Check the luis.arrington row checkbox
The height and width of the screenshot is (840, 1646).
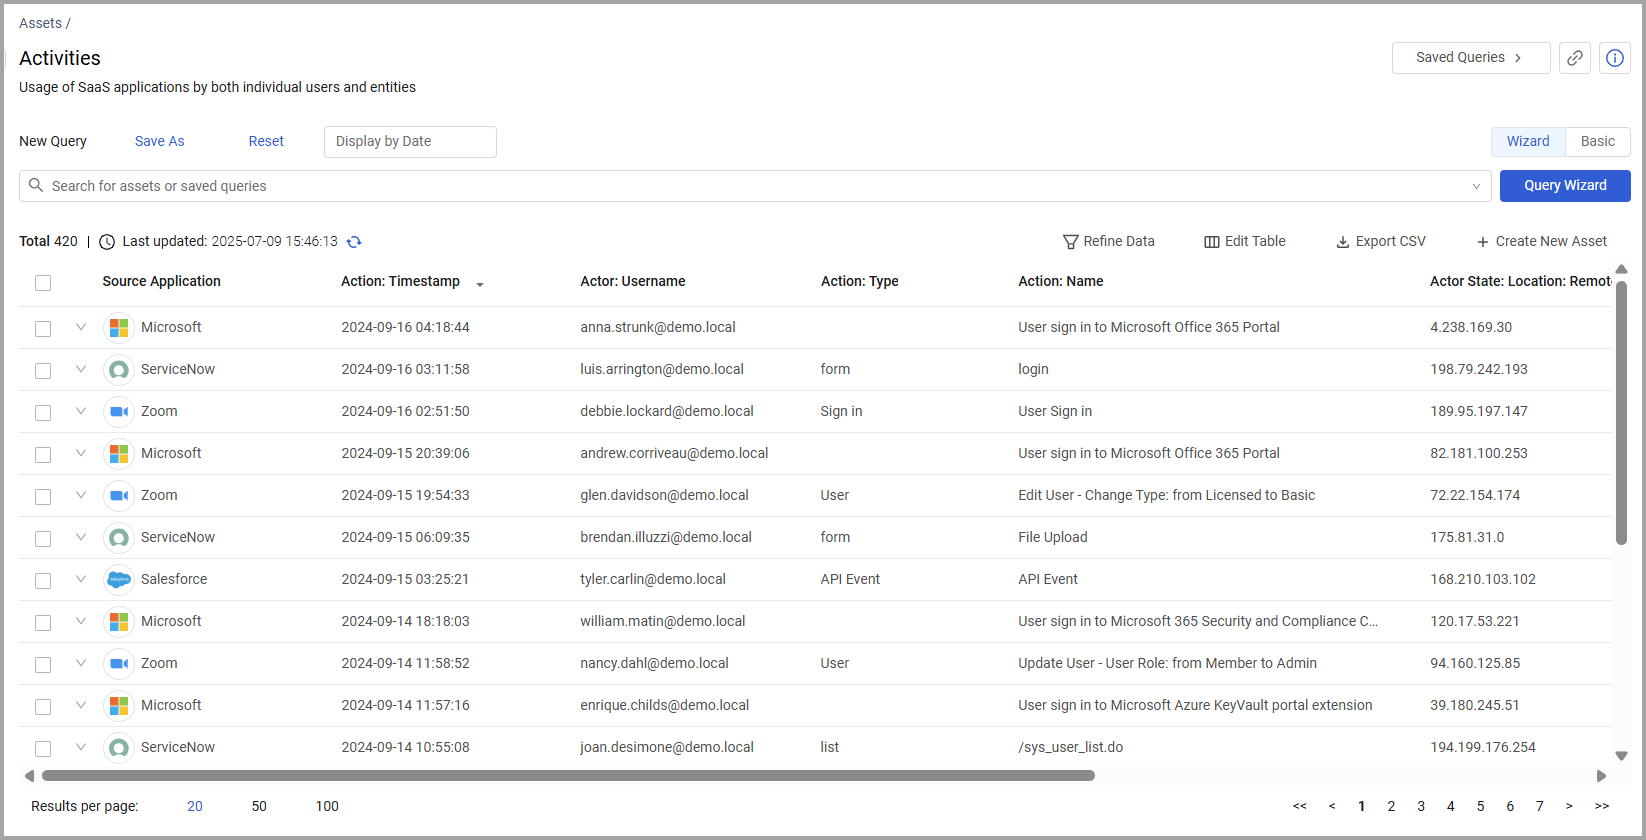(x=43, y=371)
